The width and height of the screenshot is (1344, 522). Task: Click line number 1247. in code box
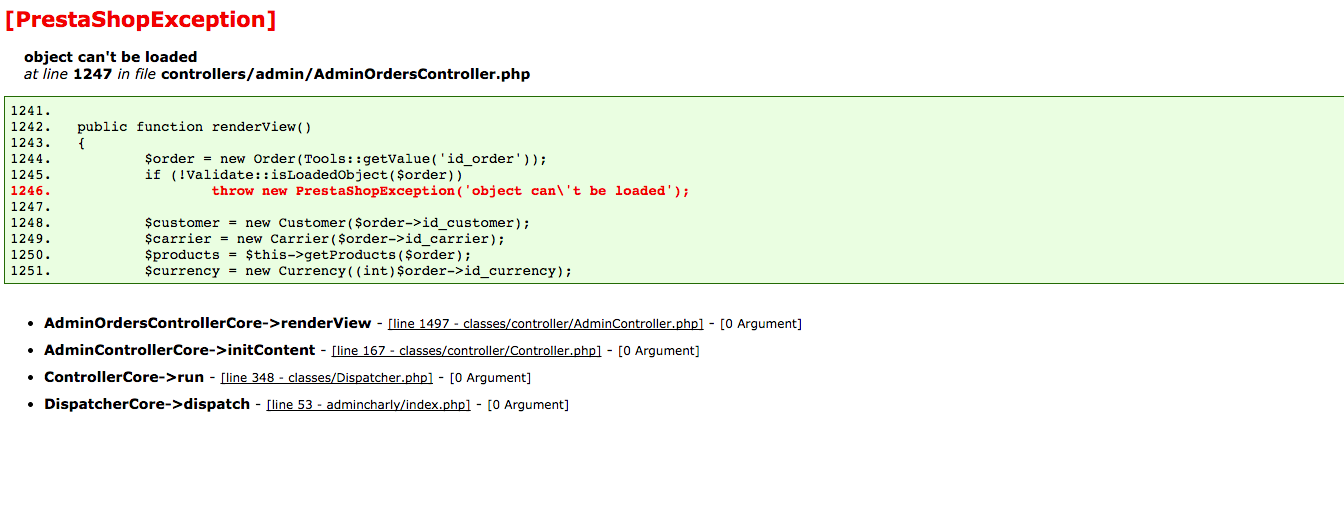31,207
